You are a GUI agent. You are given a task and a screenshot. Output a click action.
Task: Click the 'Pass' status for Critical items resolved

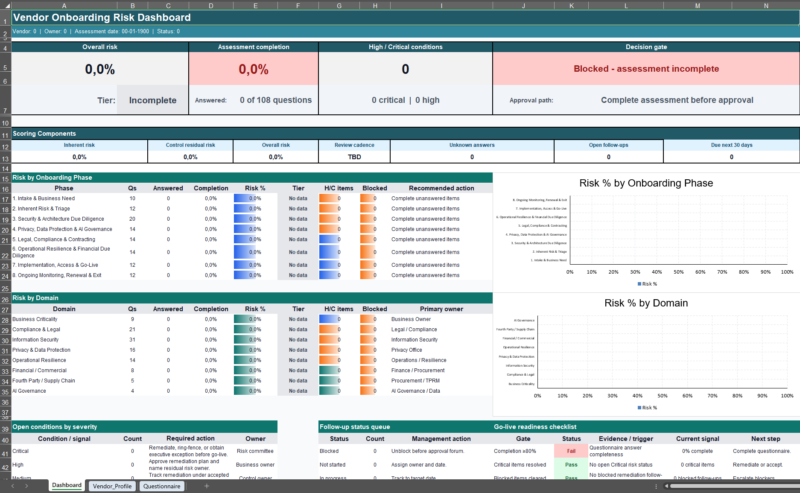[x=571, y=465]
